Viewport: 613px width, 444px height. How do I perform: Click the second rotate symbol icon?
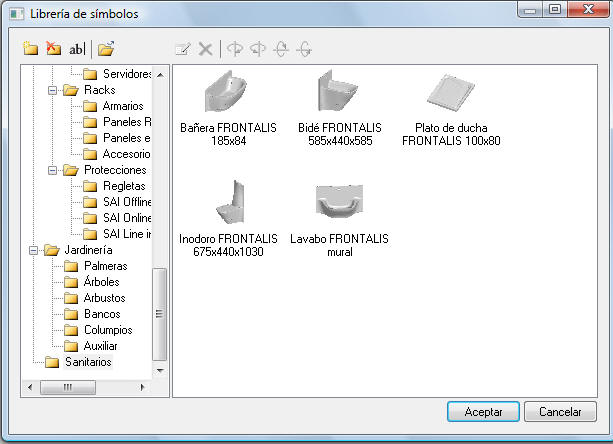pyautogui.click(x=258, y=49)
